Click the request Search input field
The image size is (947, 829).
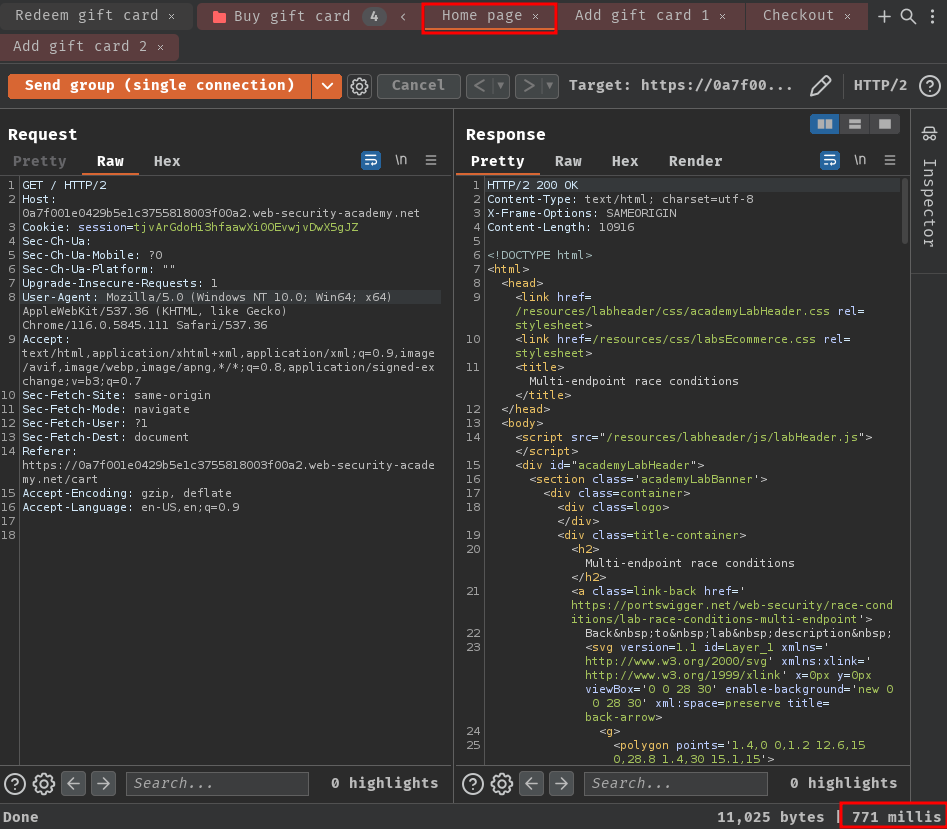[217, 784]
